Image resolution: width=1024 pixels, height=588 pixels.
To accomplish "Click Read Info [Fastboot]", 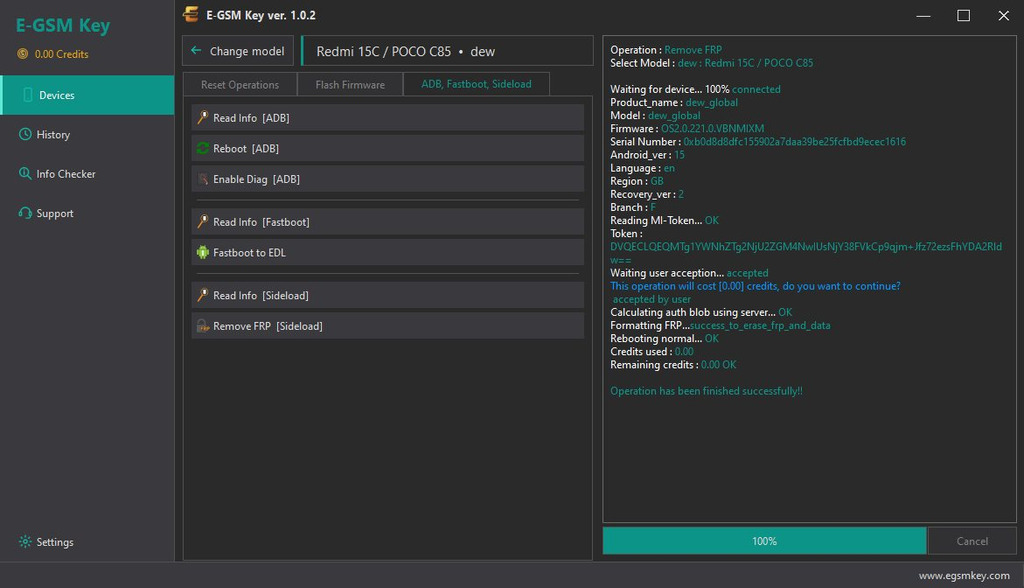I will pos(388,222).
